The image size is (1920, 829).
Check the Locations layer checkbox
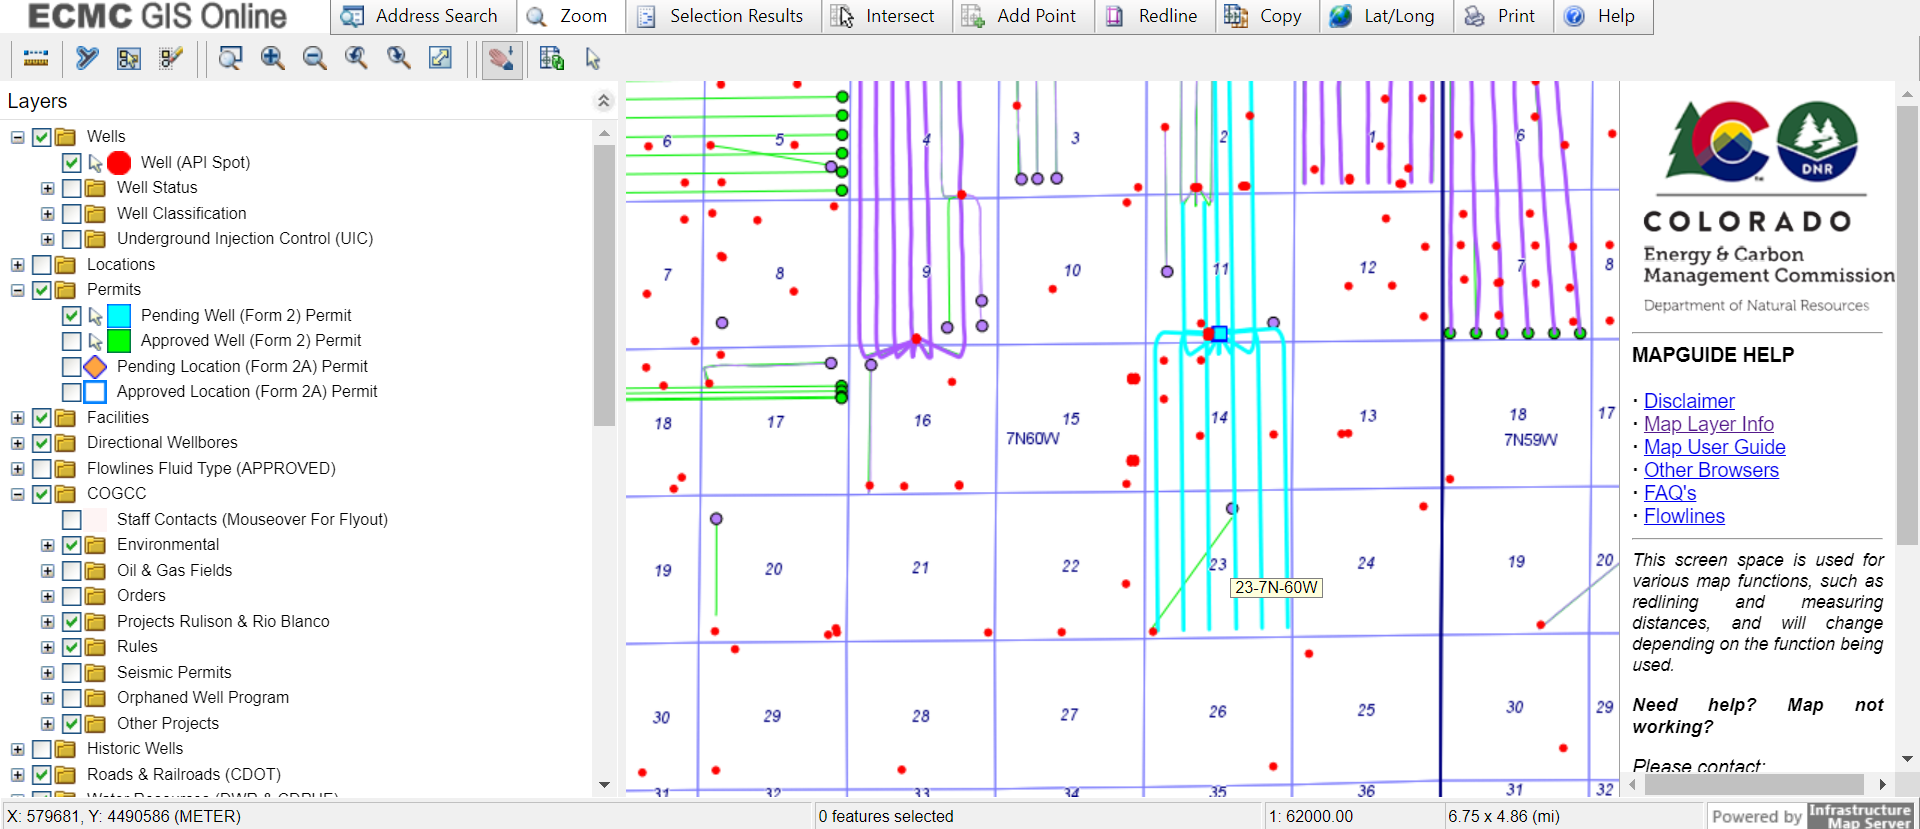click(x=42, y=265)
